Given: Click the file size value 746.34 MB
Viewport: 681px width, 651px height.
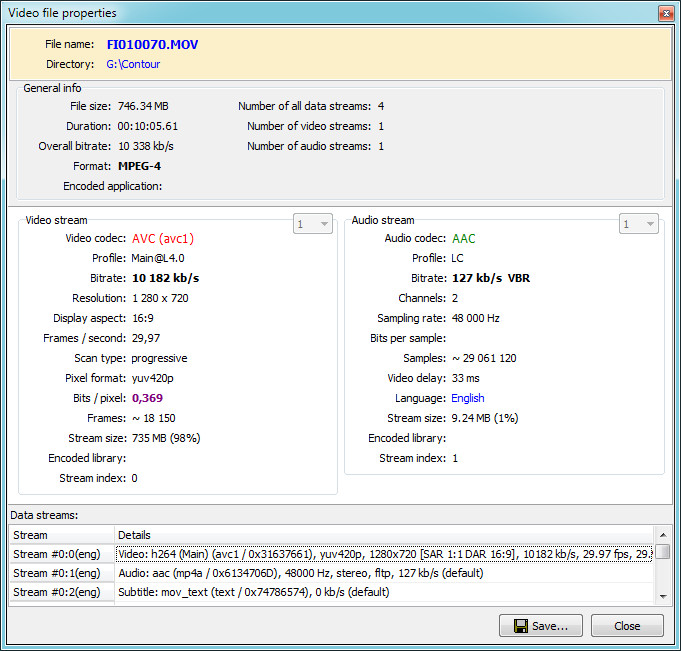Looking at the screenshot, I should tap(143, 106).
